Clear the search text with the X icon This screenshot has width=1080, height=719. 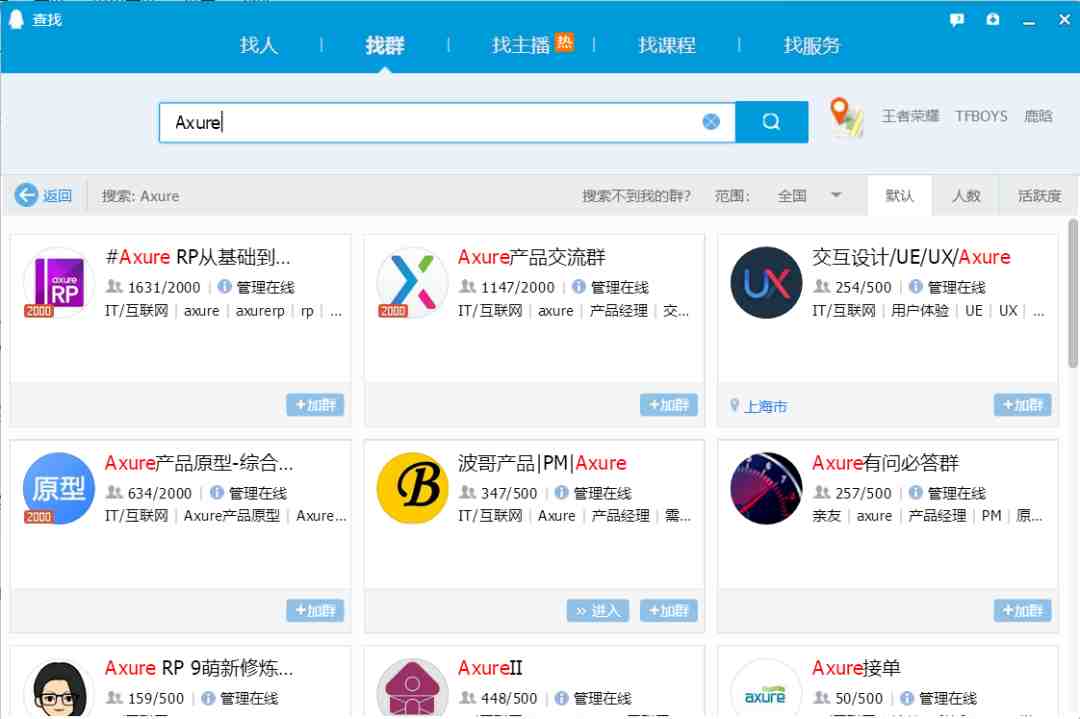pos(711,122)
